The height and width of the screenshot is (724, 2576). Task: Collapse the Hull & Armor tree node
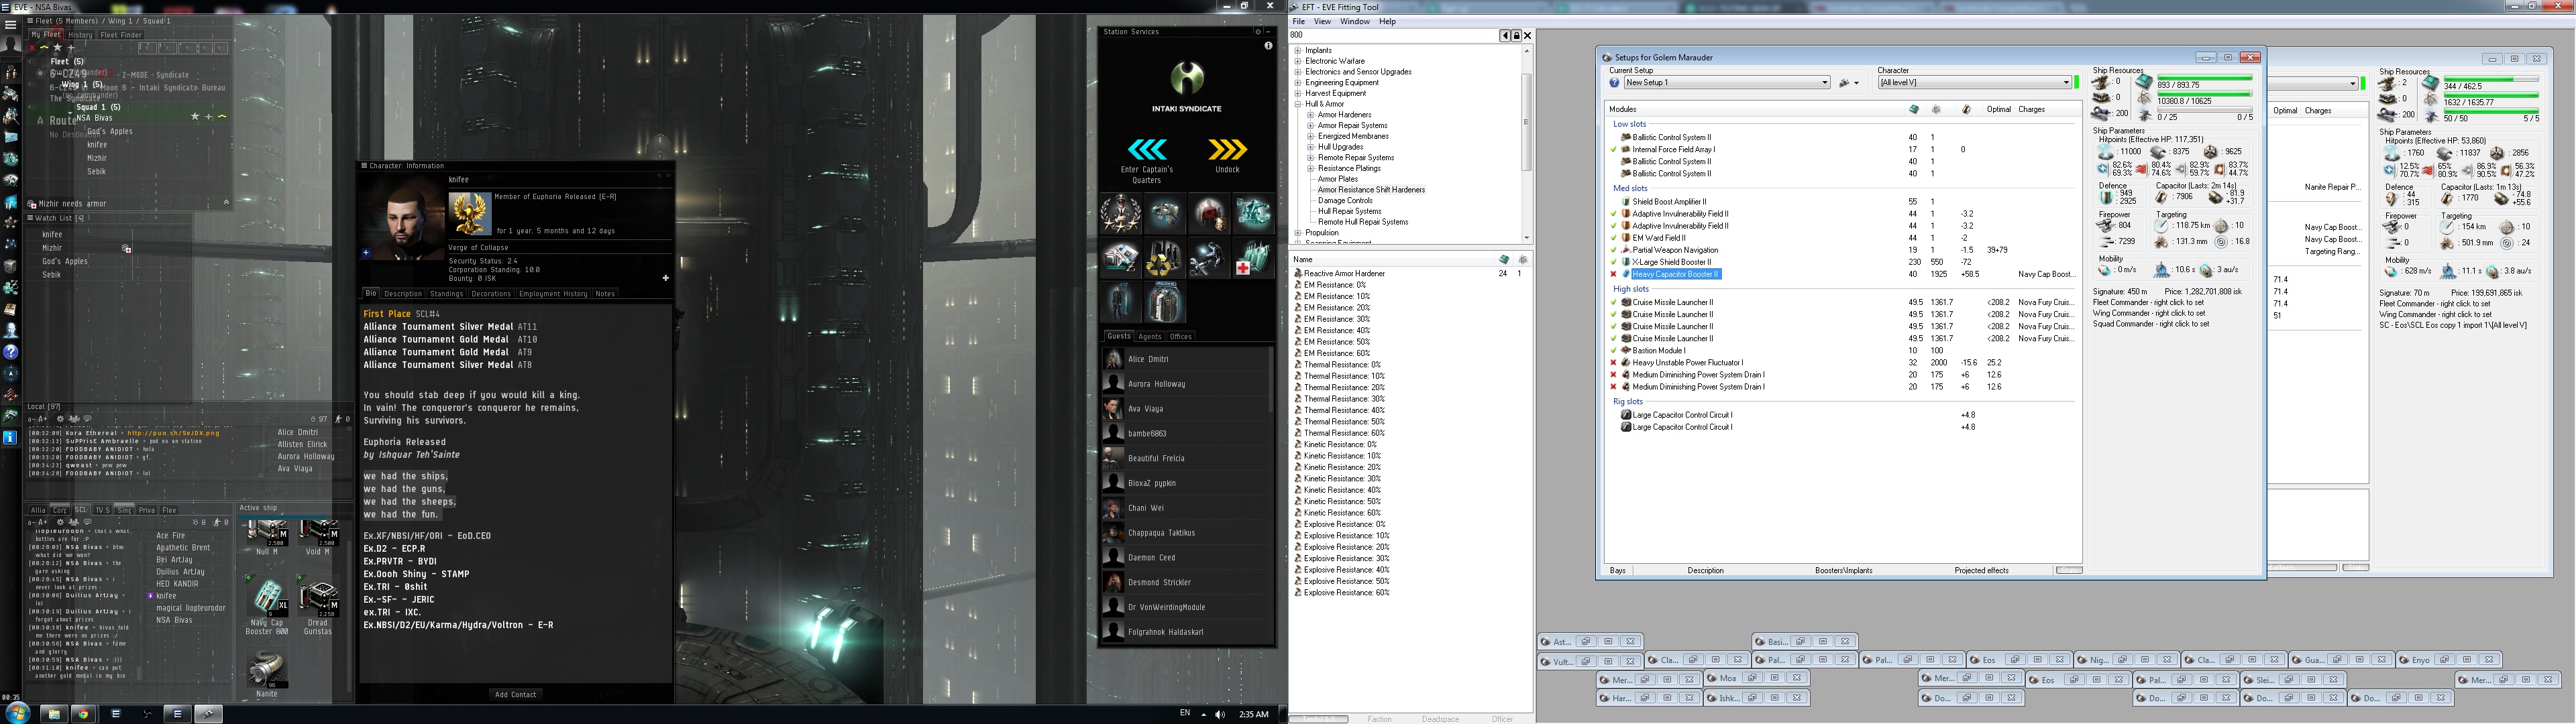(x=1298, y=104)
